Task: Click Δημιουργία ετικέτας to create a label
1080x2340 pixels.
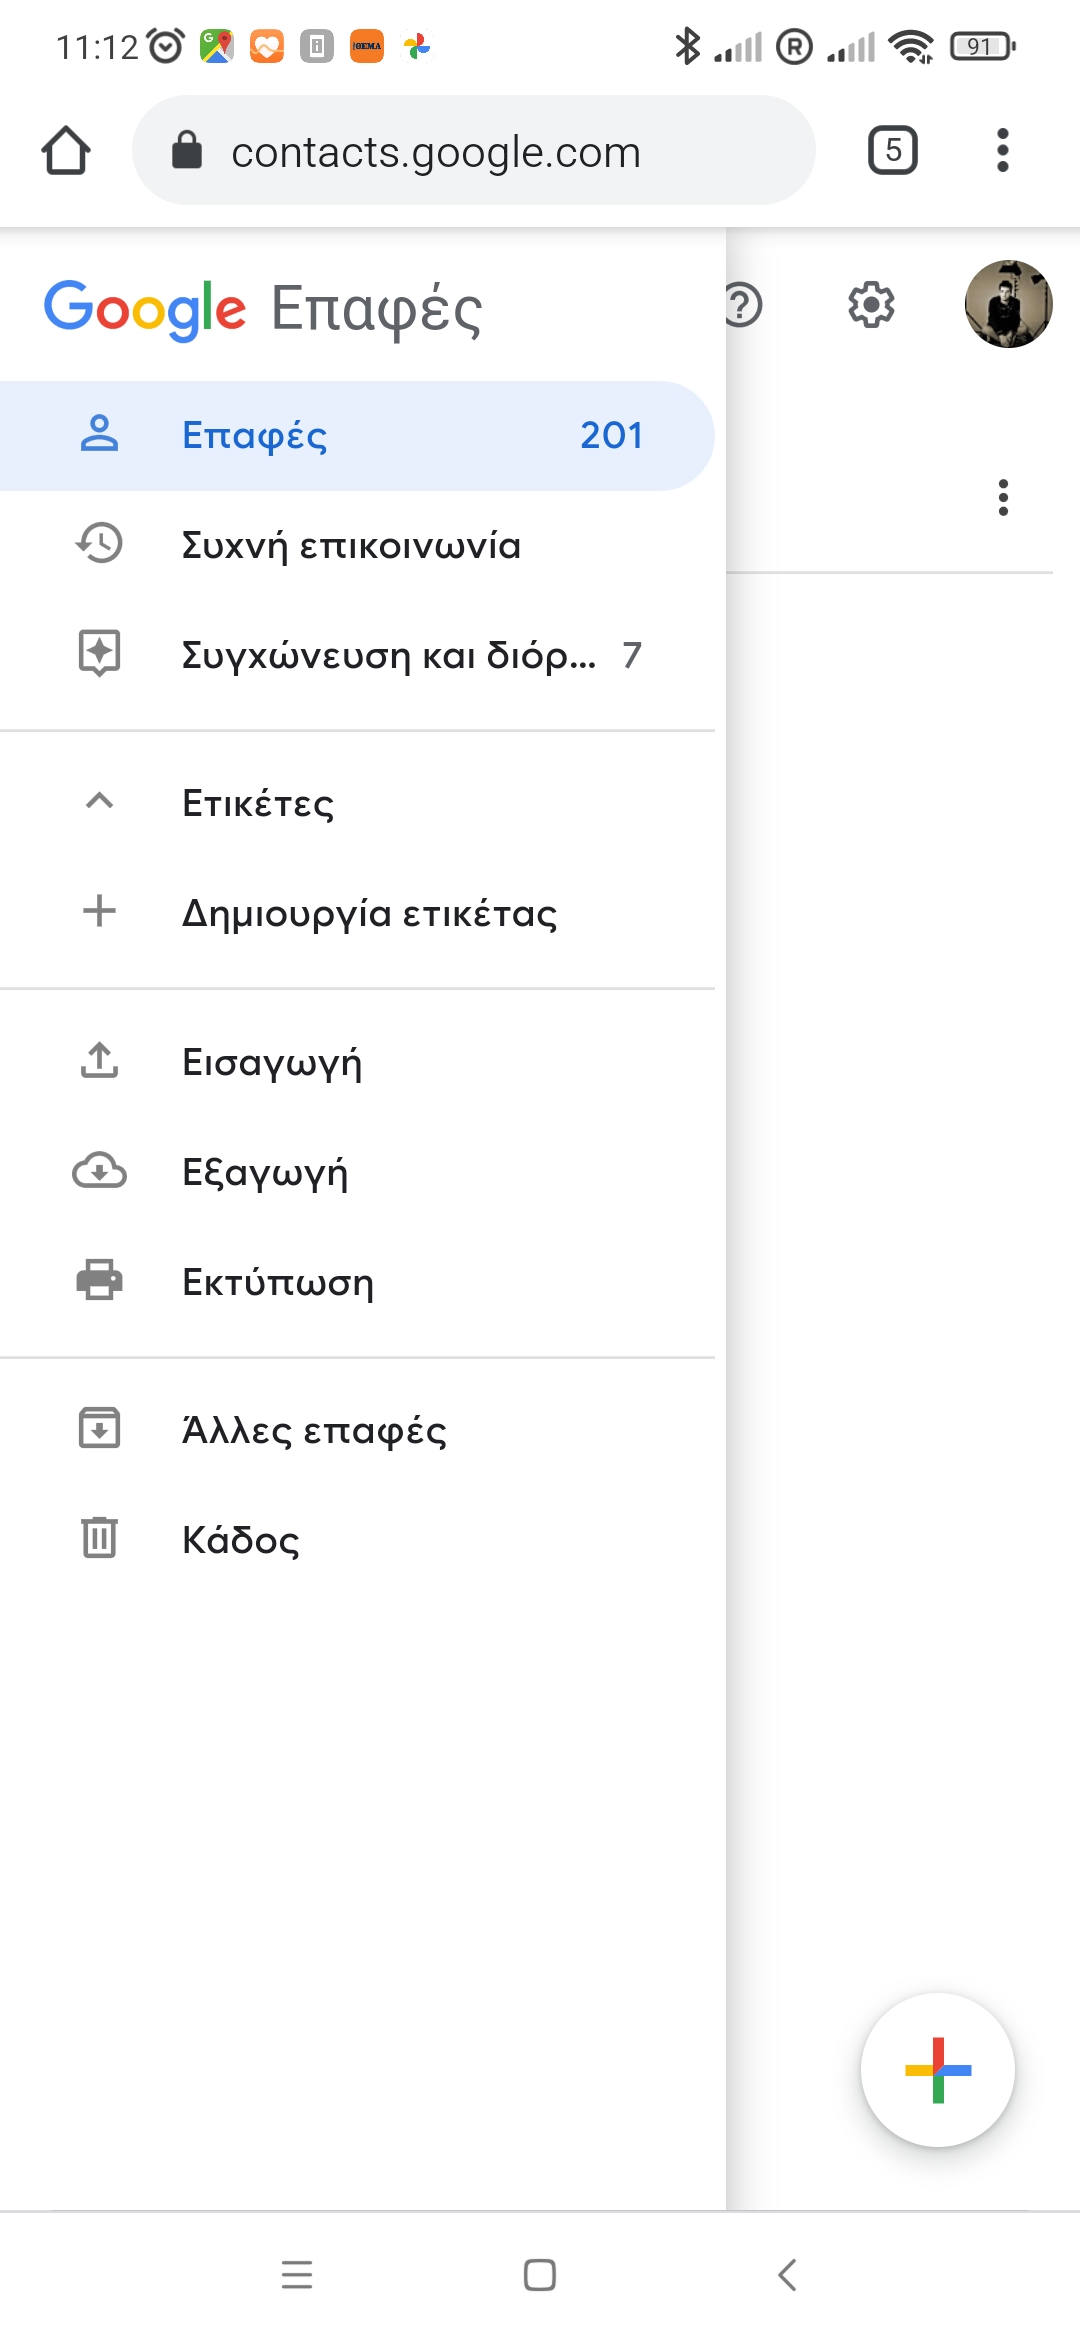Action: click(368, 913)
